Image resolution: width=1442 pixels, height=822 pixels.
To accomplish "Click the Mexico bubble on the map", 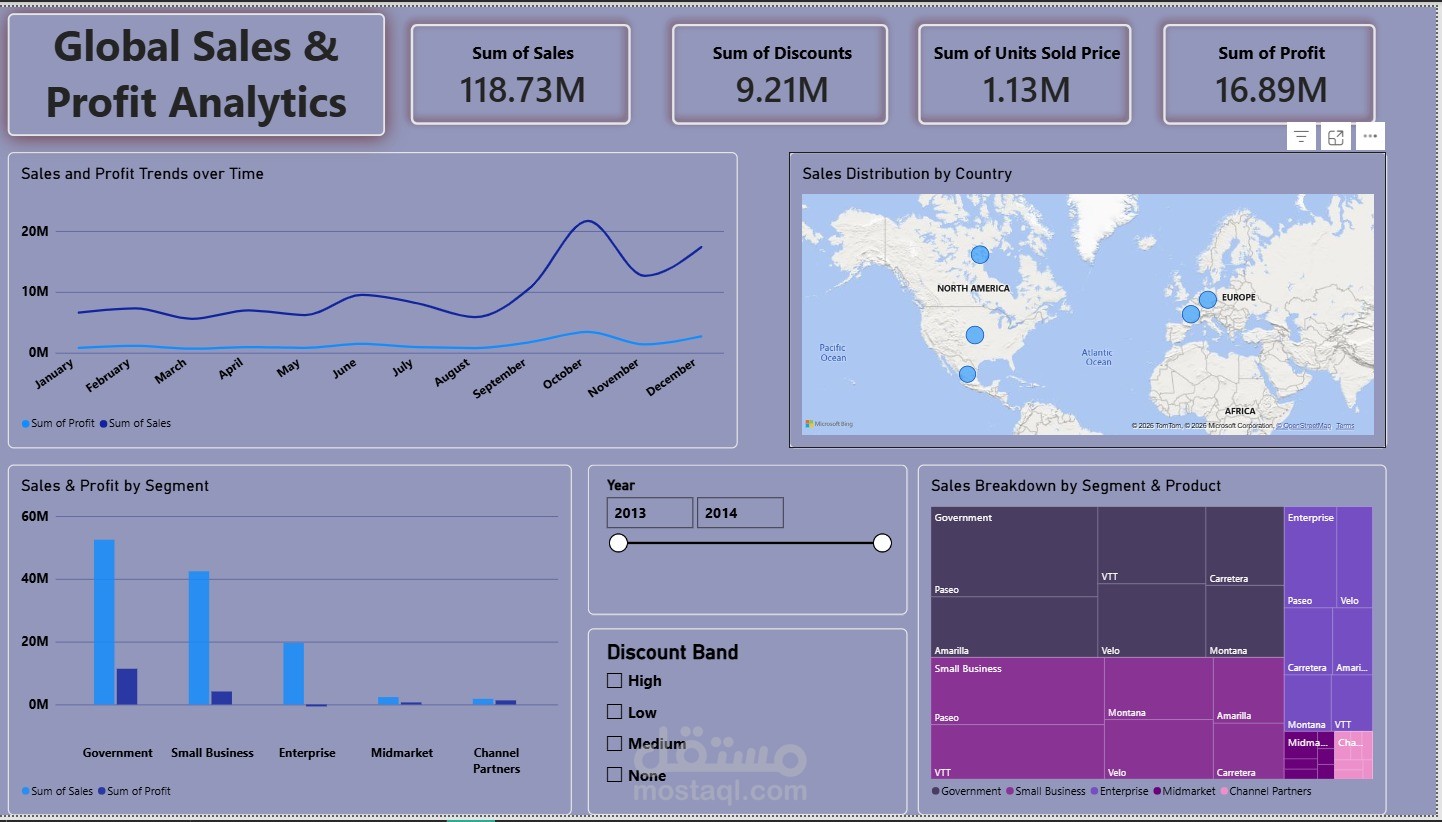I will (x=967, y=374).
